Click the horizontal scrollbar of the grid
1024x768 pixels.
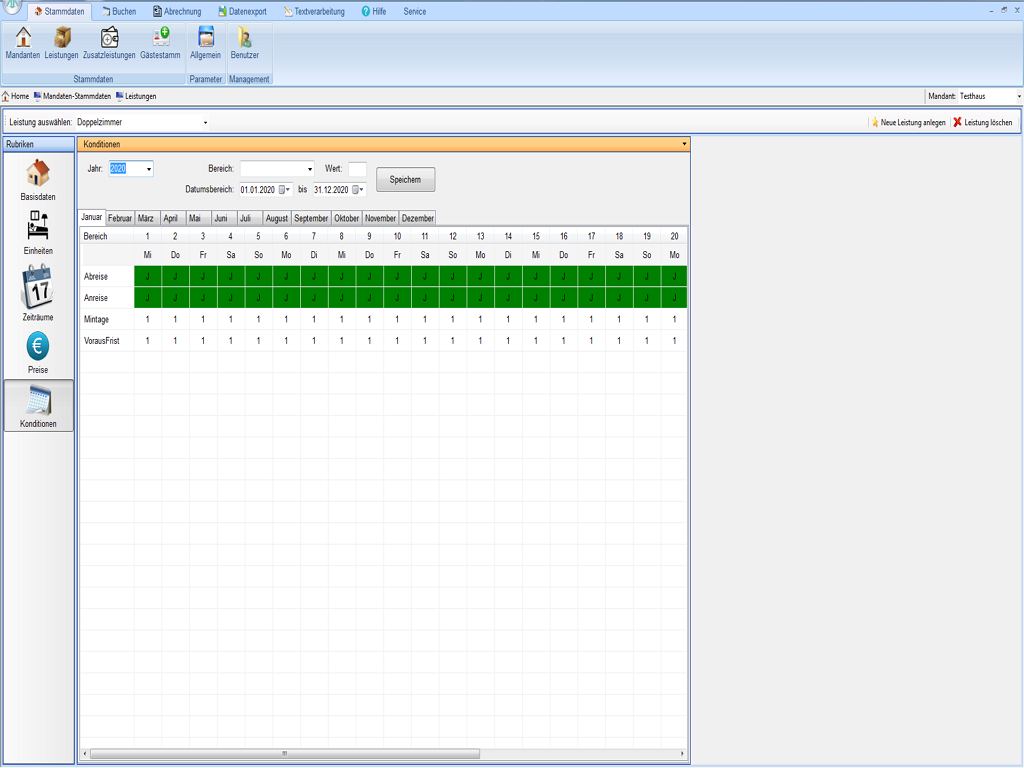click(284, 753)
